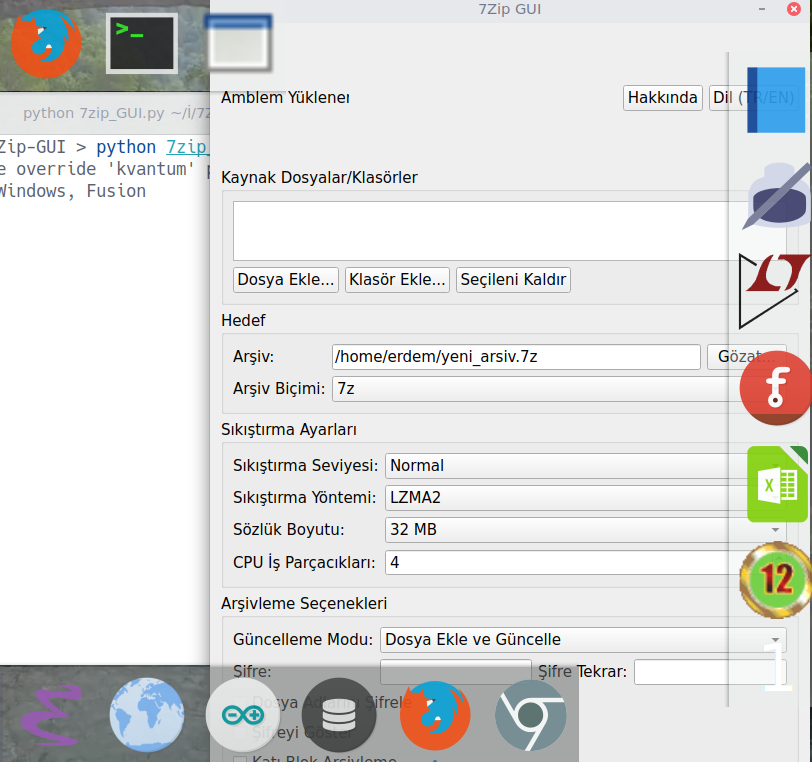
Task: Open the globe web browser icon
Action: (x=147, y=714)
